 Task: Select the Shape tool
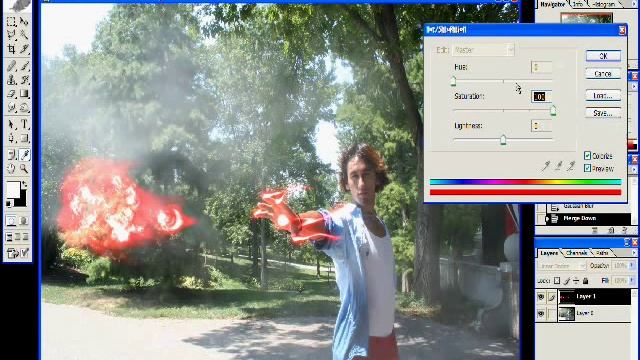pyautogui.click(x=24, y=138)
